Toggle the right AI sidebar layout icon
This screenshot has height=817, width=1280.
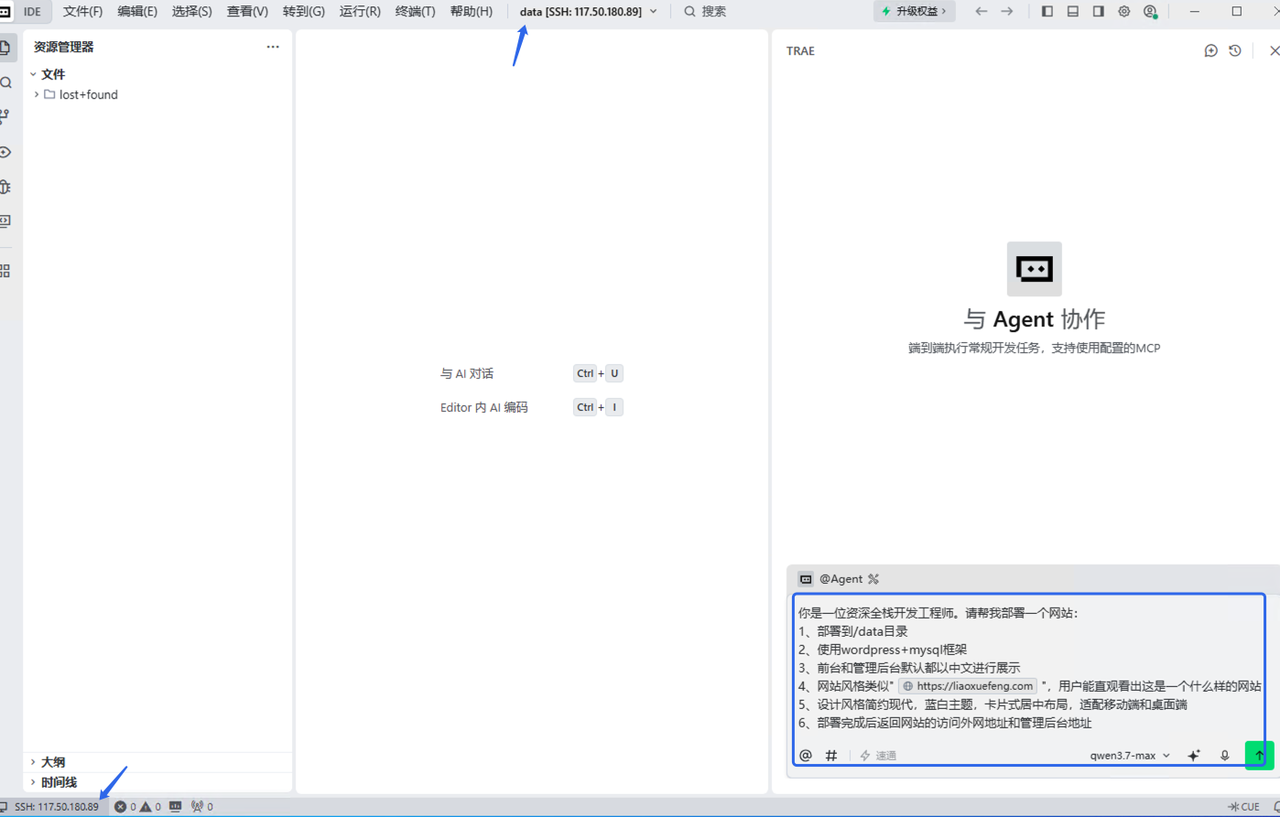coord(1098,11)
